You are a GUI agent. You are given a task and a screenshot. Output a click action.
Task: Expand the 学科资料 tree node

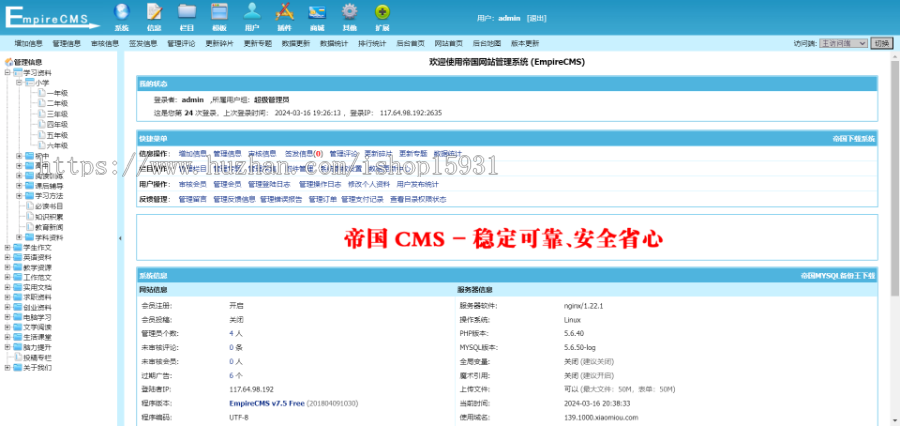18,237
